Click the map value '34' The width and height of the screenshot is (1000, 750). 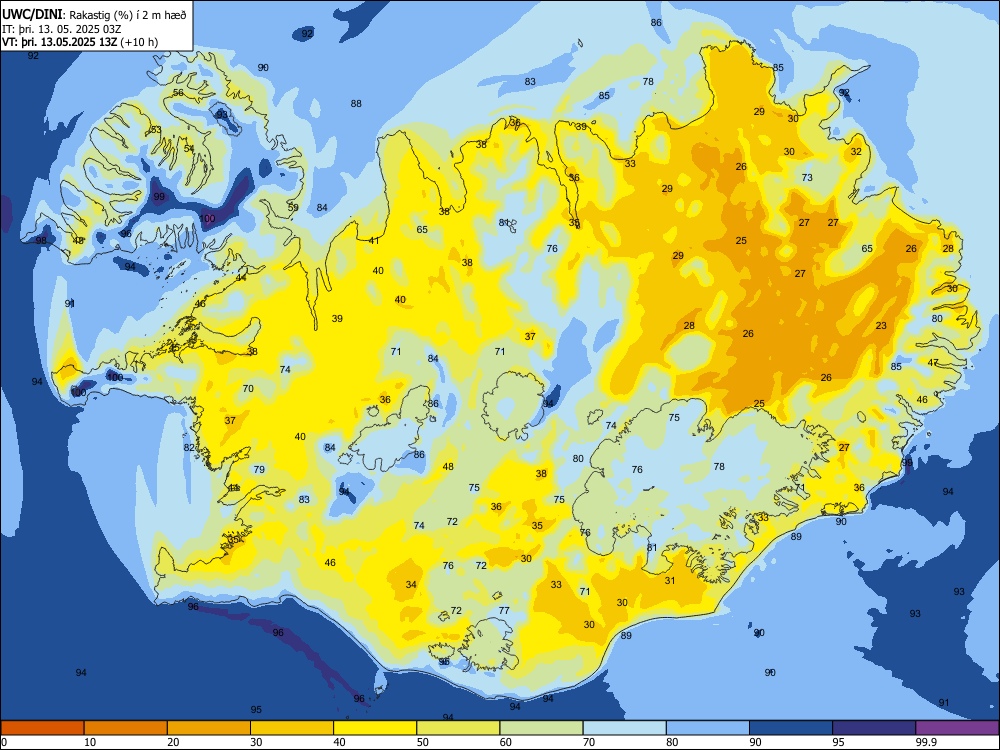pyautogui.click(x=411, y=584)
